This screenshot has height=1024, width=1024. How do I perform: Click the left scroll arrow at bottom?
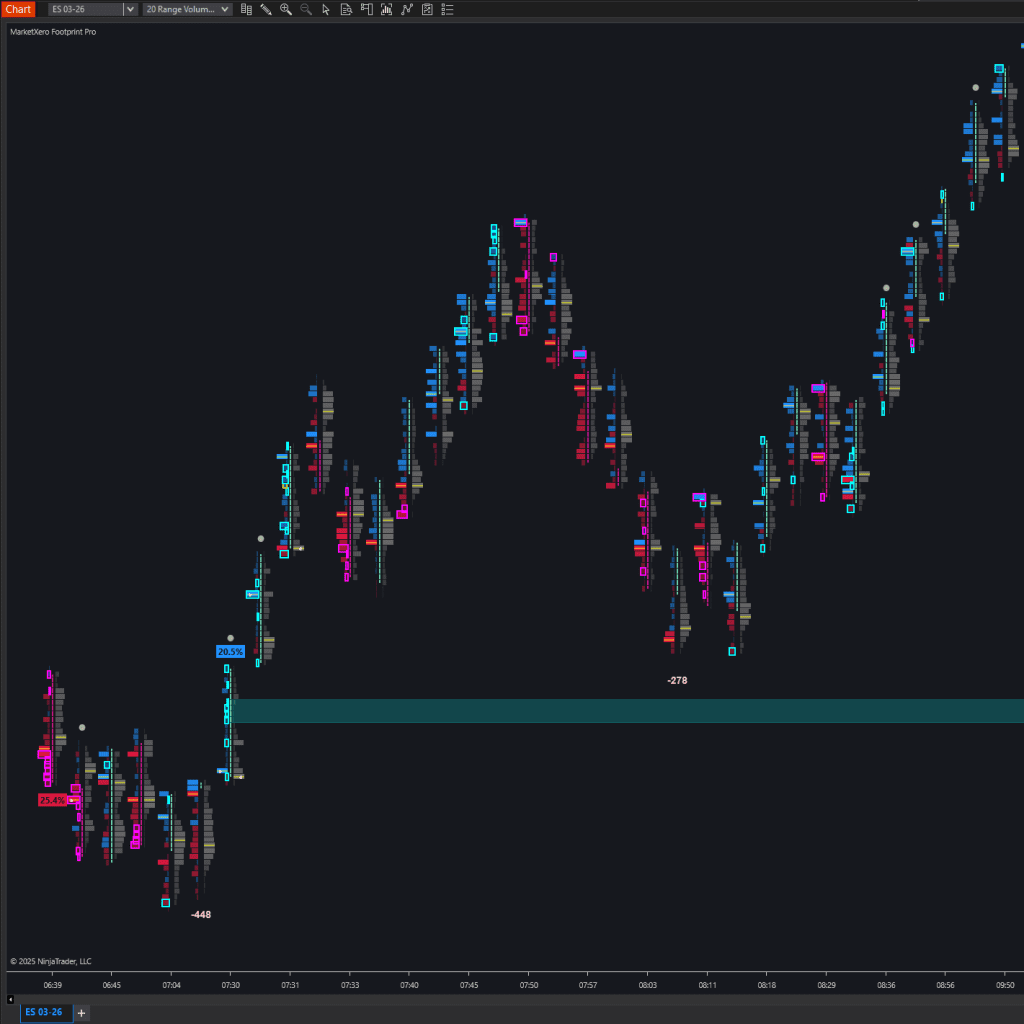pos(11,999)
